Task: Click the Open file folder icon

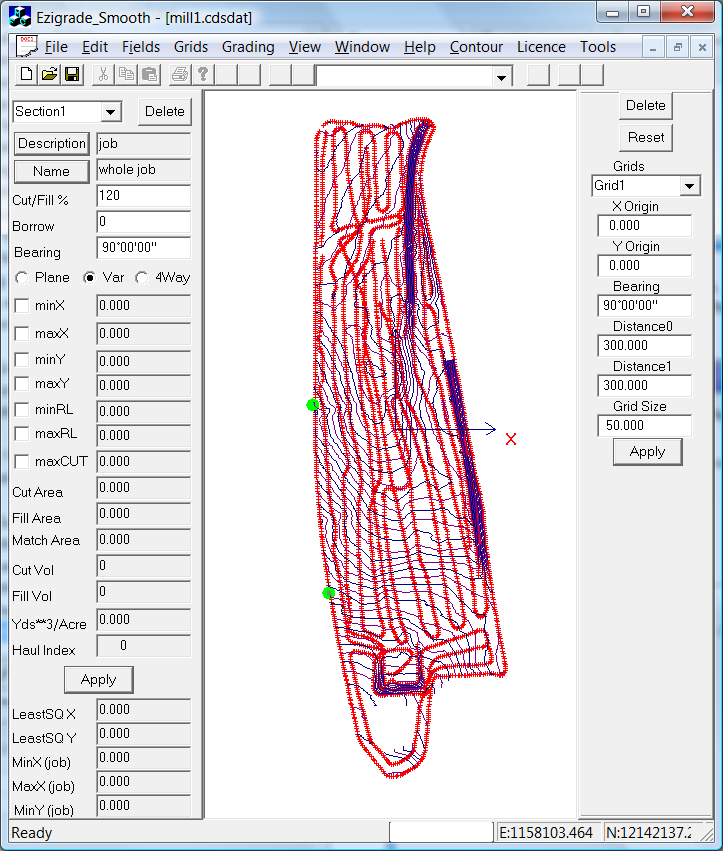Action: (x=49, y=75)
